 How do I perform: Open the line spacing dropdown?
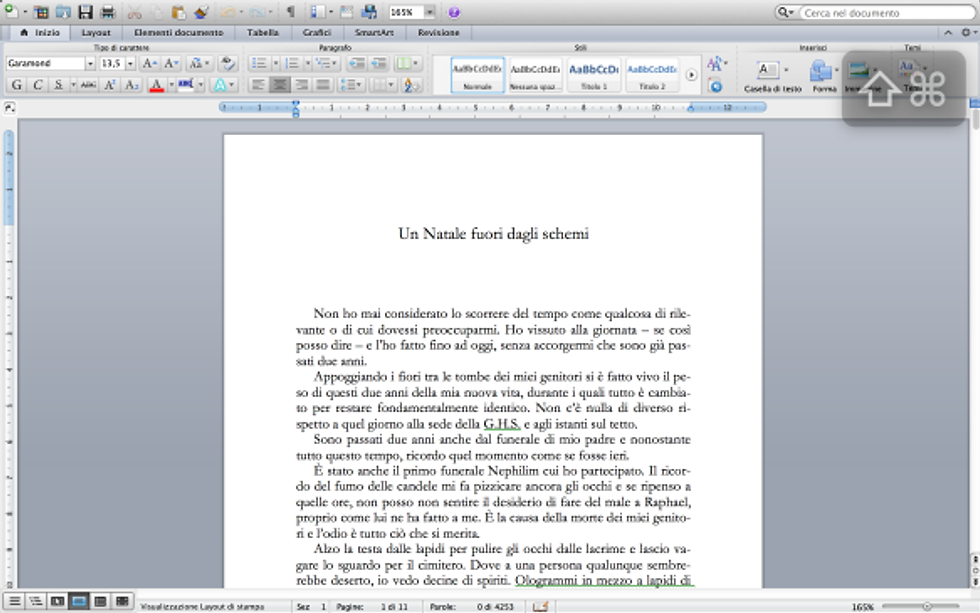tap(350, 84)
